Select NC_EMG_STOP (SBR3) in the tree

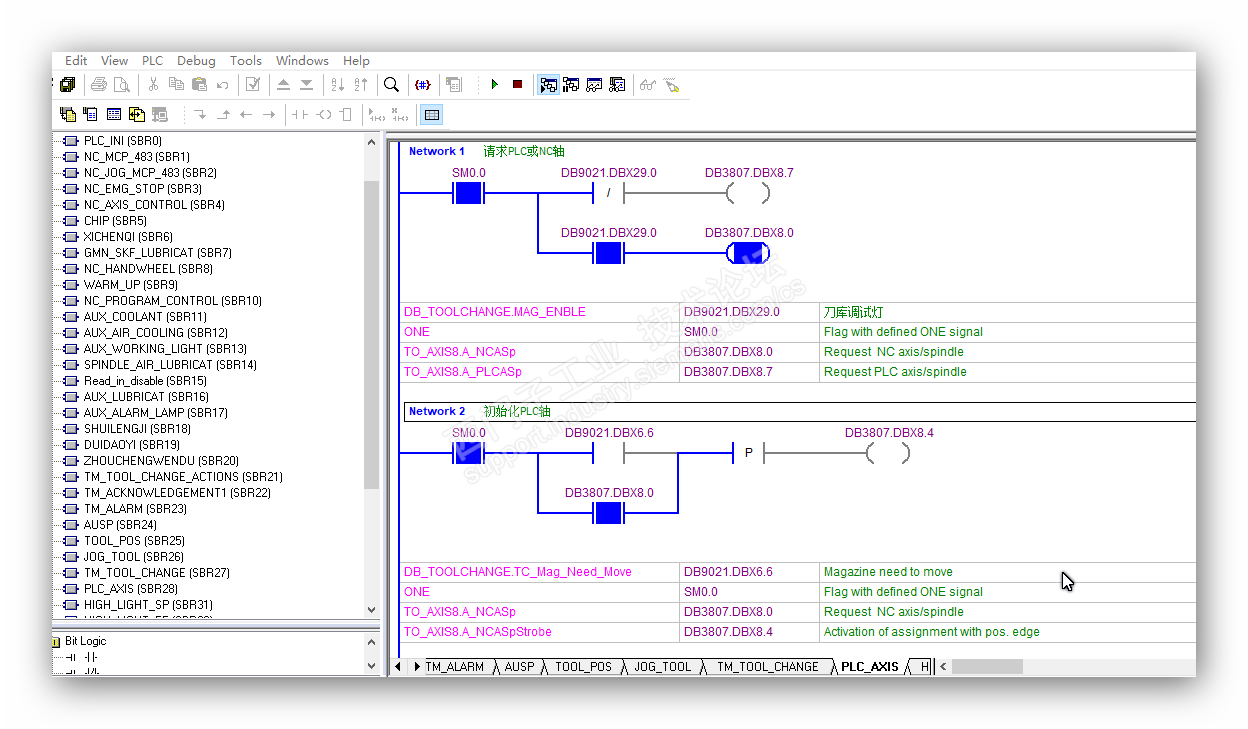(x=142, y=189)
